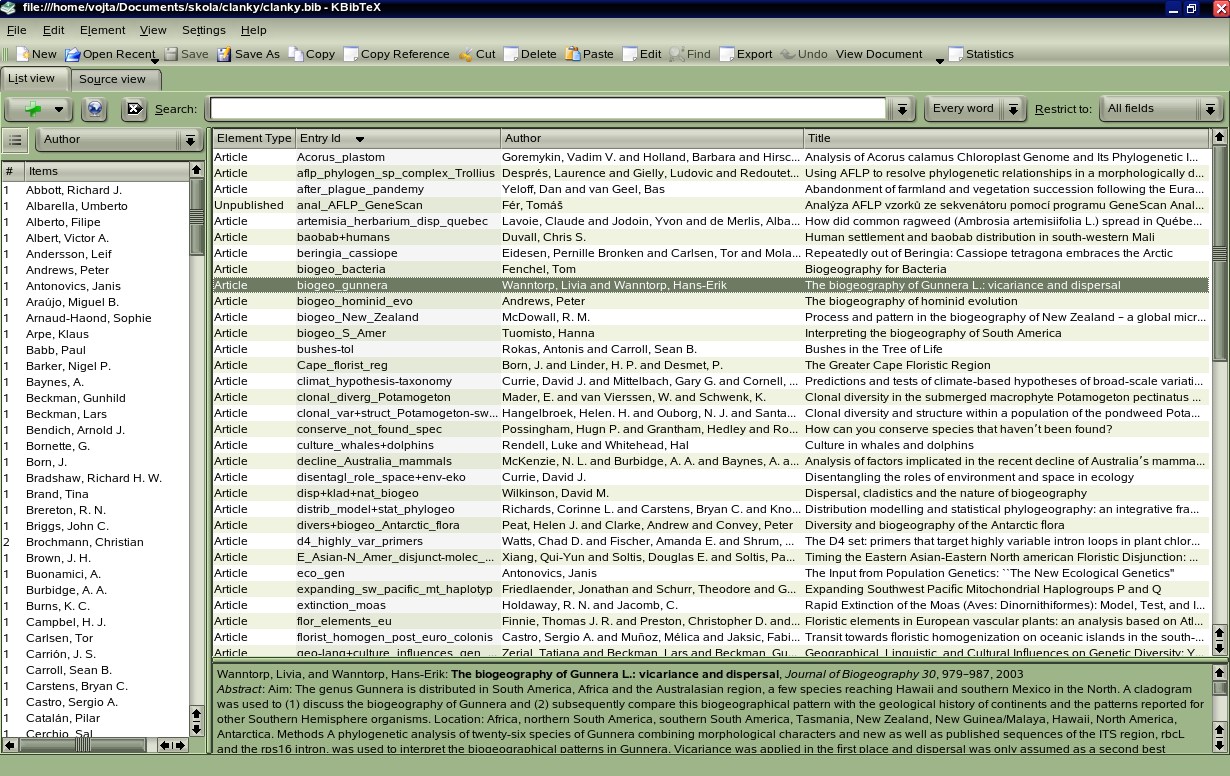
Task: Open the All fields restrict combo box
Action: coord(1161,109)
